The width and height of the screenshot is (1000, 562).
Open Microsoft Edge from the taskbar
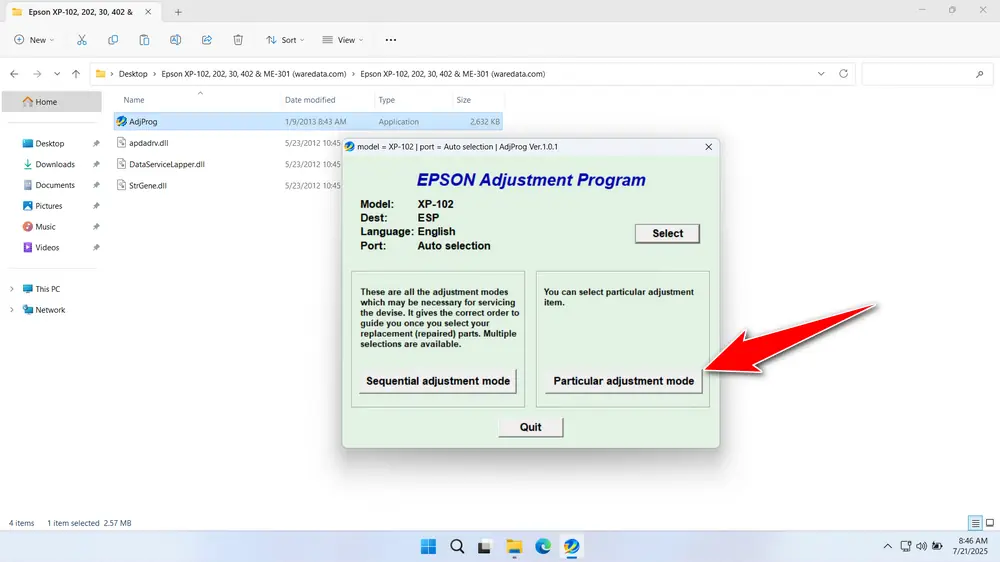[543, 547]
